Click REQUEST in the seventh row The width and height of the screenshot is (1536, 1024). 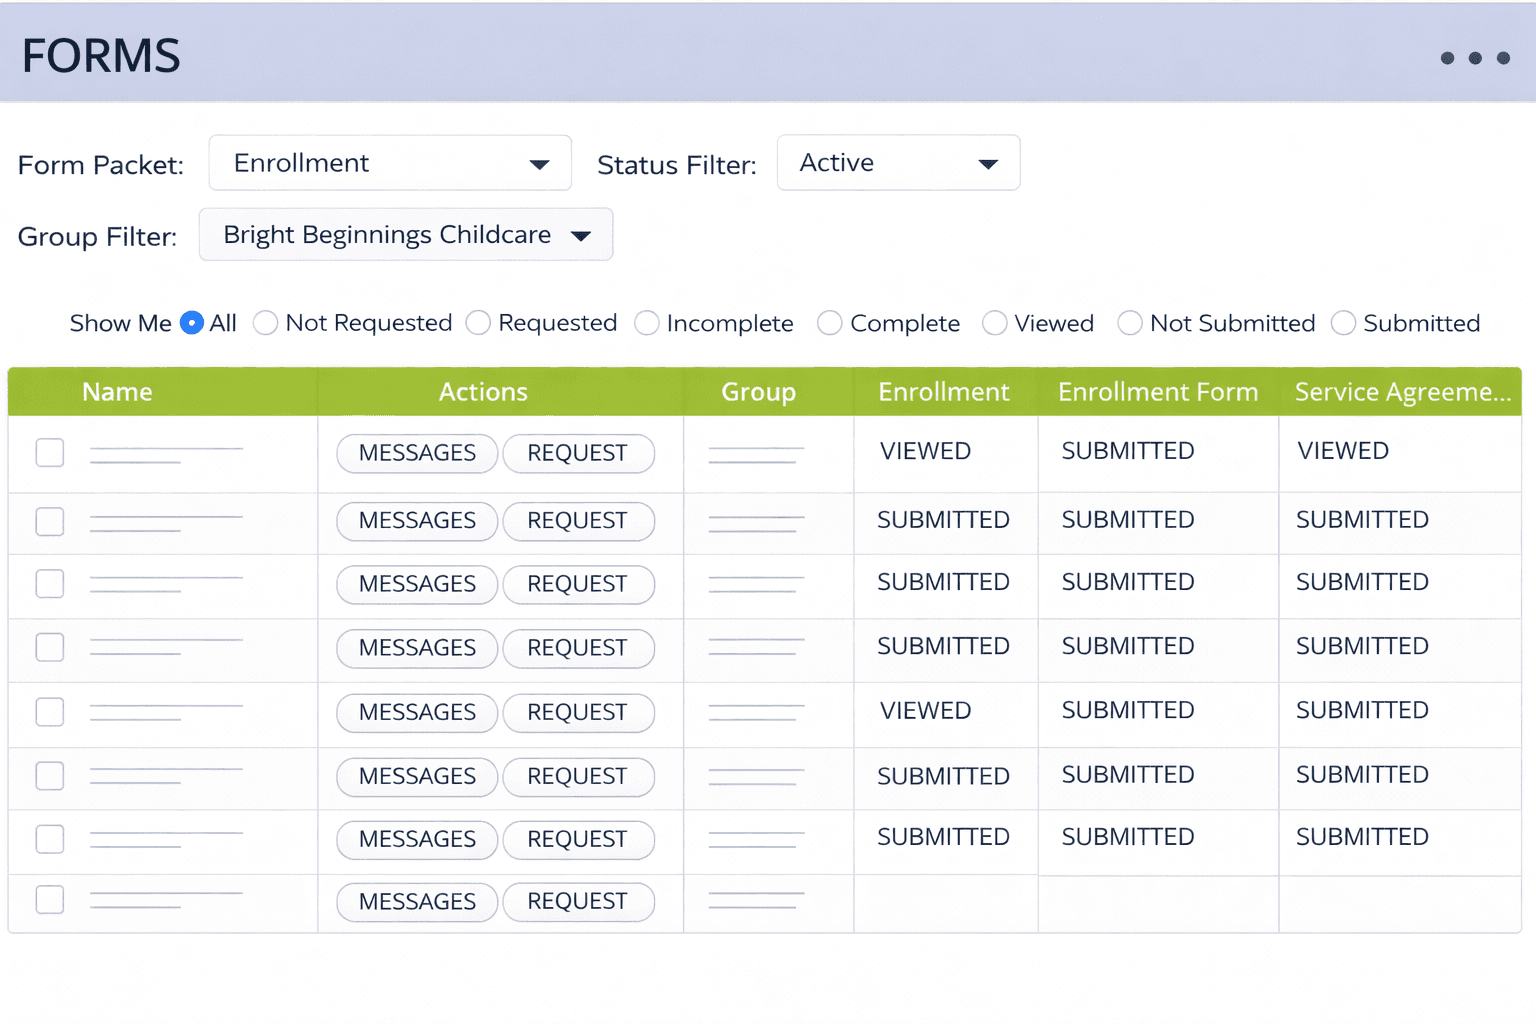pos(578,839)
